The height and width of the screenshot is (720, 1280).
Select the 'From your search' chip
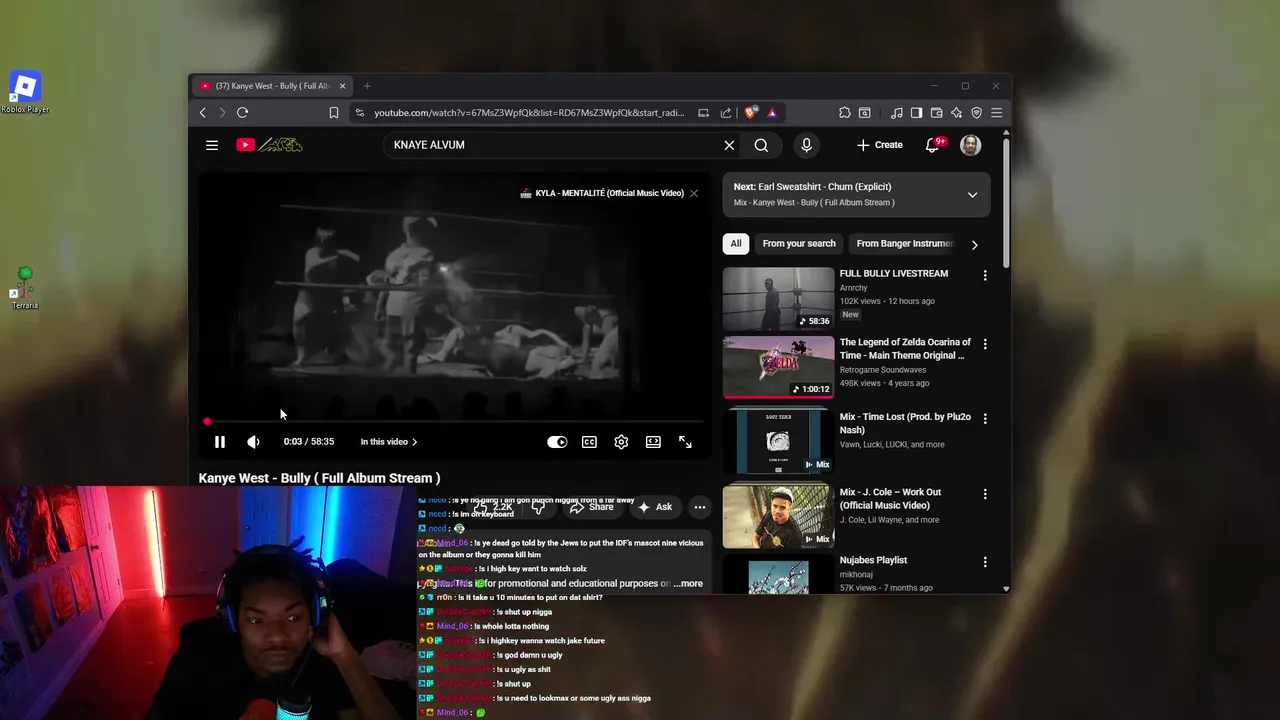pyautogui.click(x=799, y=243)
